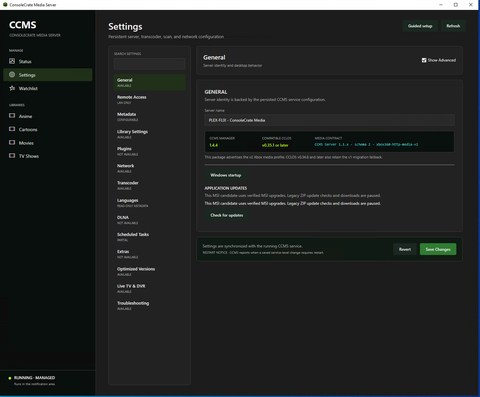Go to the Status page

tap(48, 61)
